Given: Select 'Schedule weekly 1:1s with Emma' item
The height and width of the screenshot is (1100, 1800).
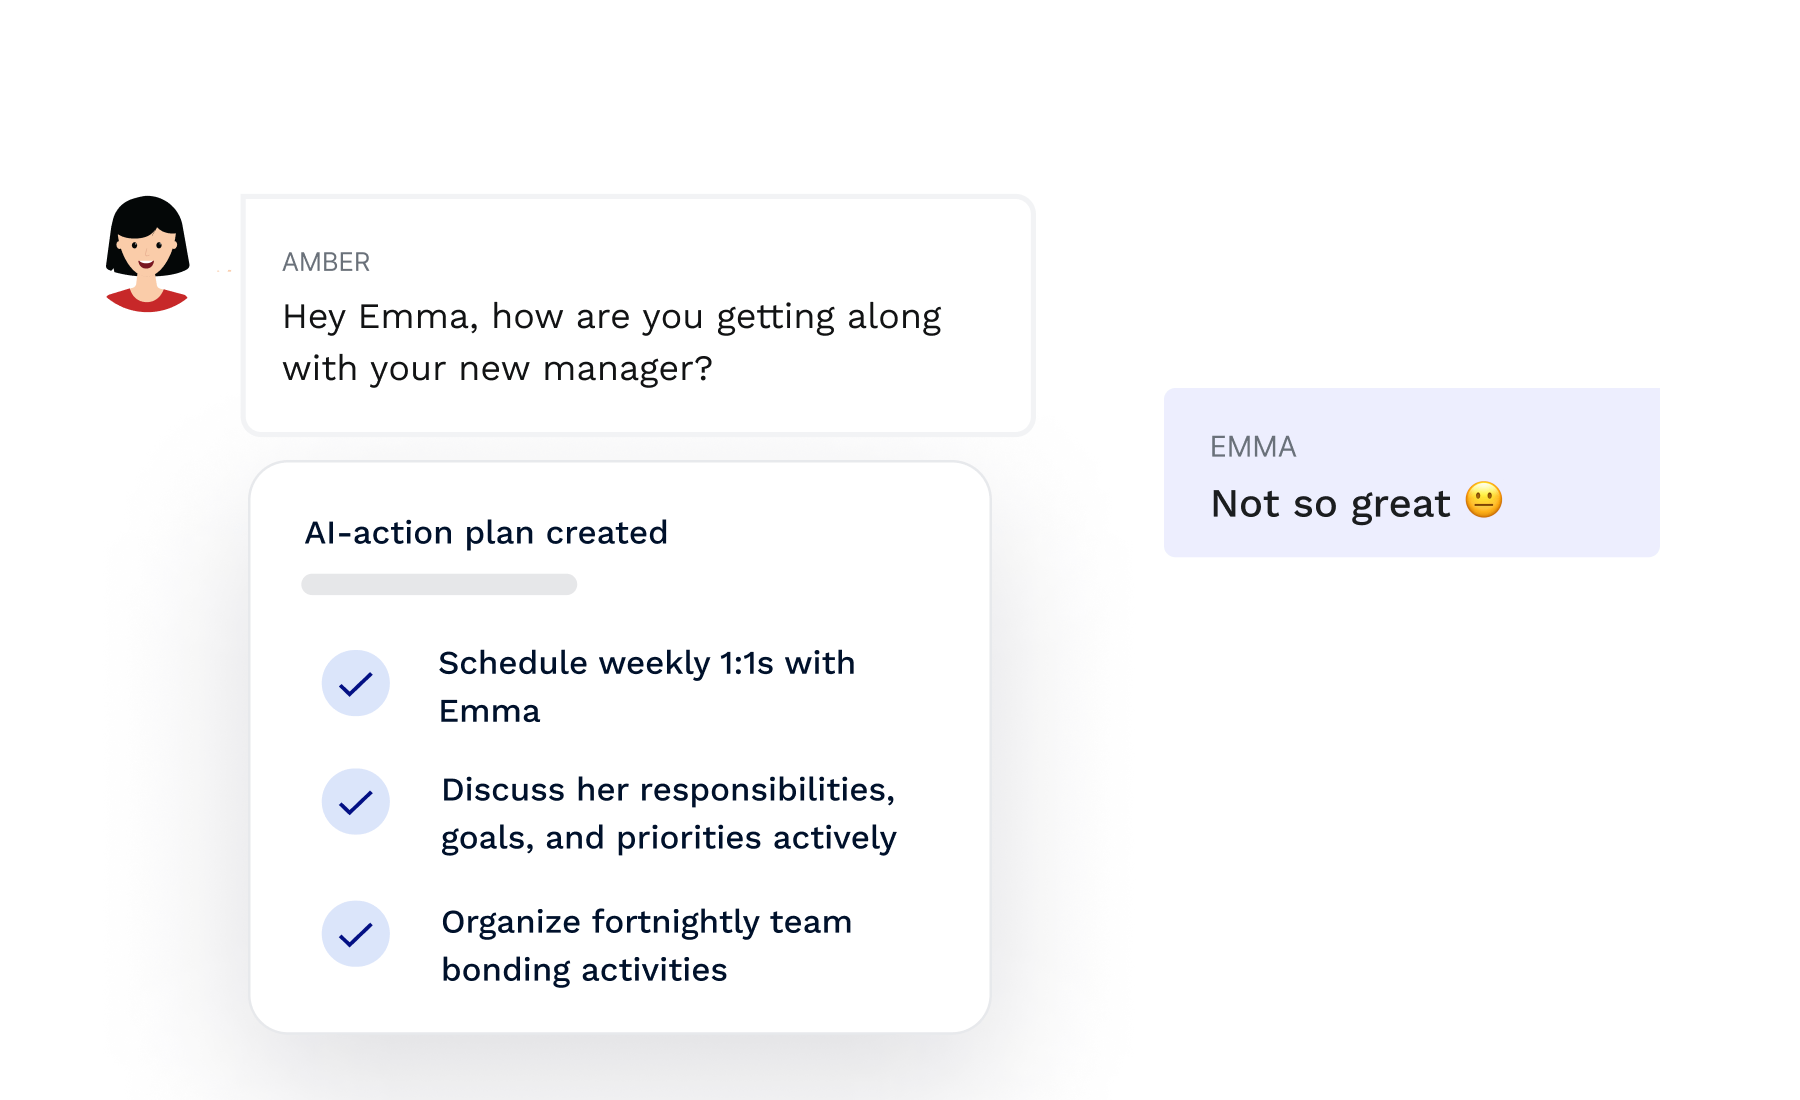Looking at the screenshot, I should pos(647,687).
